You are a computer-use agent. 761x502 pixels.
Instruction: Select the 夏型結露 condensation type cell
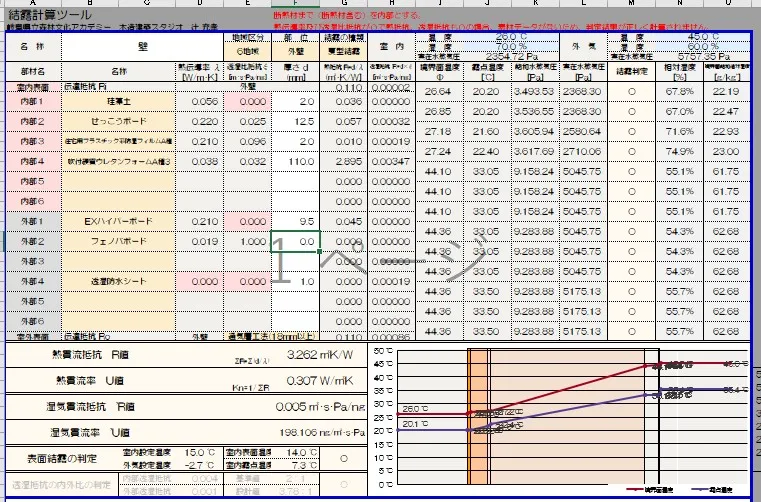(x=344, y=49)
